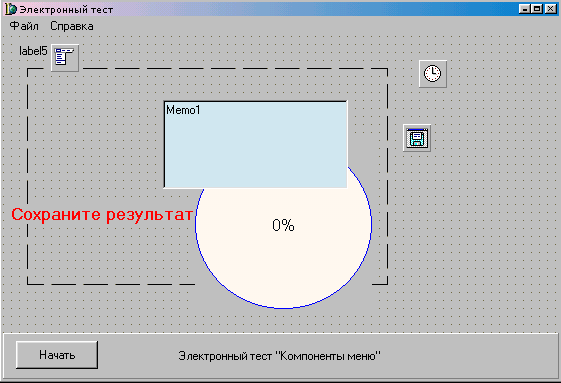Select the Timer clock component icon
This screenshot has height=383, width=561.
click(x=433, y=74)
